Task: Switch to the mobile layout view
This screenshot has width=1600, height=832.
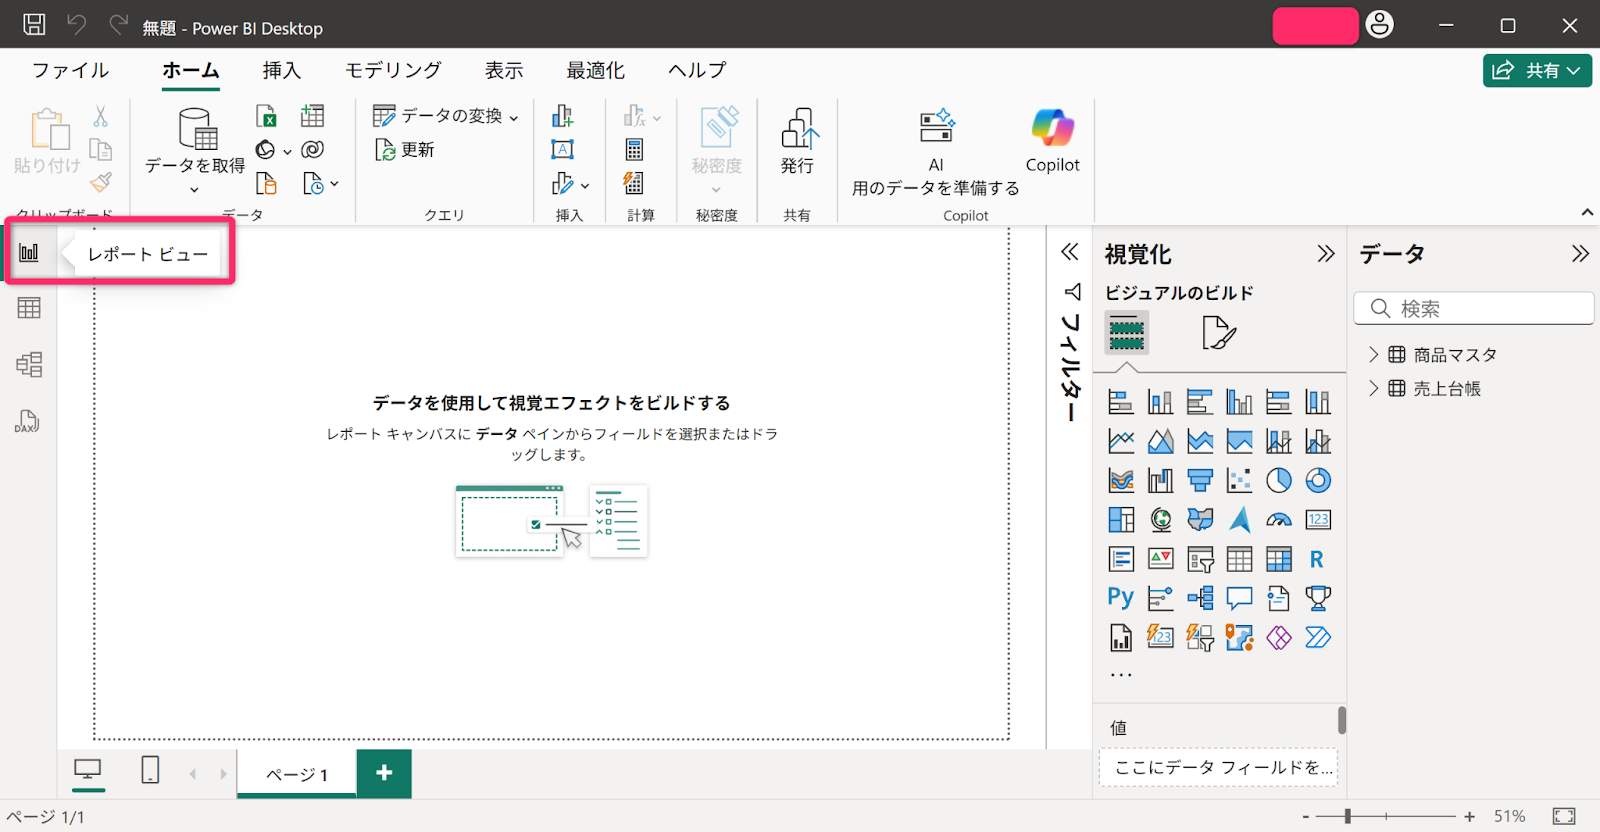Action: pos(150,770)
